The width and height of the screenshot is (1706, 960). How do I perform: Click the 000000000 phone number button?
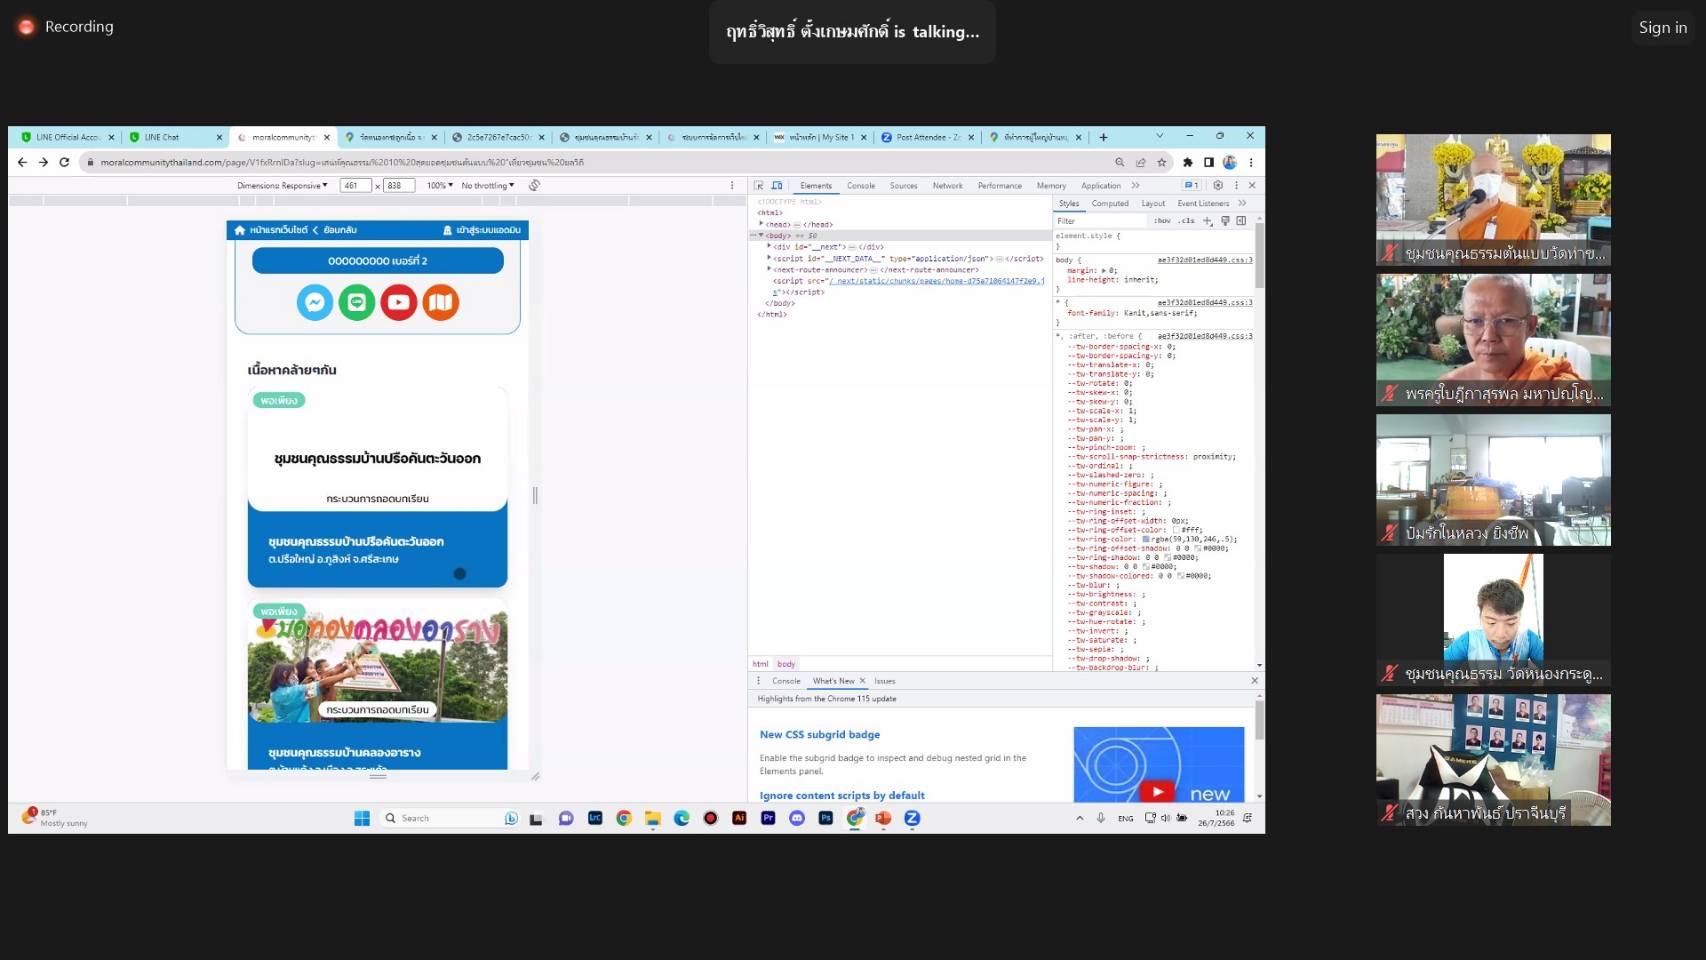click(x=378, y=261)
